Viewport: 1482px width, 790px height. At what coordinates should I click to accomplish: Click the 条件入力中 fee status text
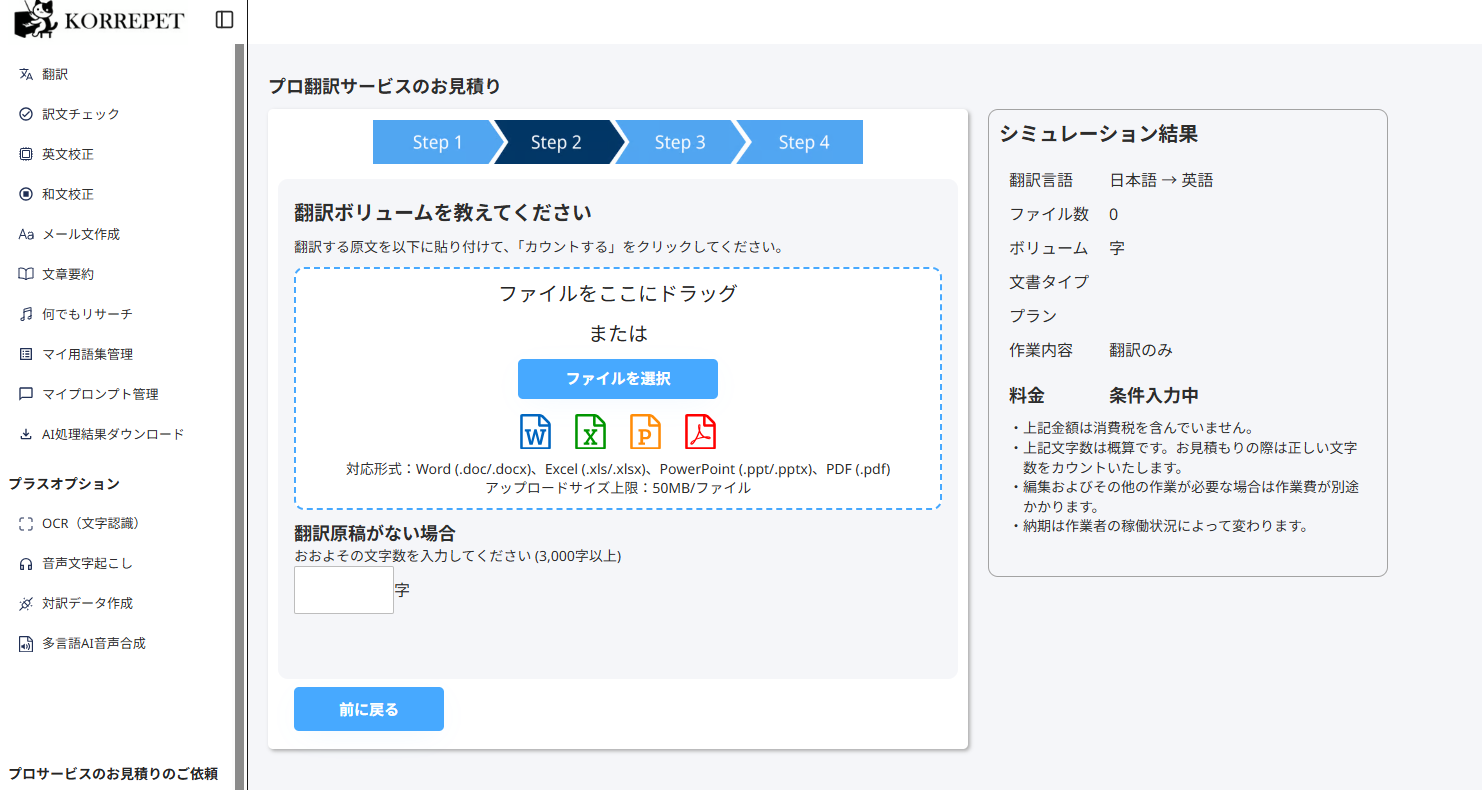pyautogui.click(x=1154, y=395)
